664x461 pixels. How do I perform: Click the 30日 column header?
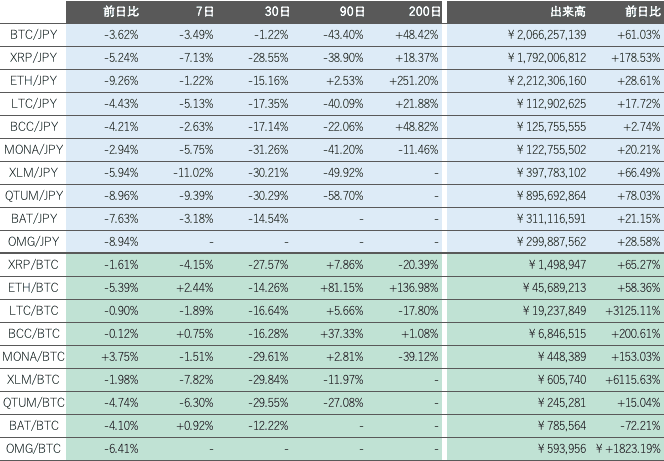tap(278, 11)
